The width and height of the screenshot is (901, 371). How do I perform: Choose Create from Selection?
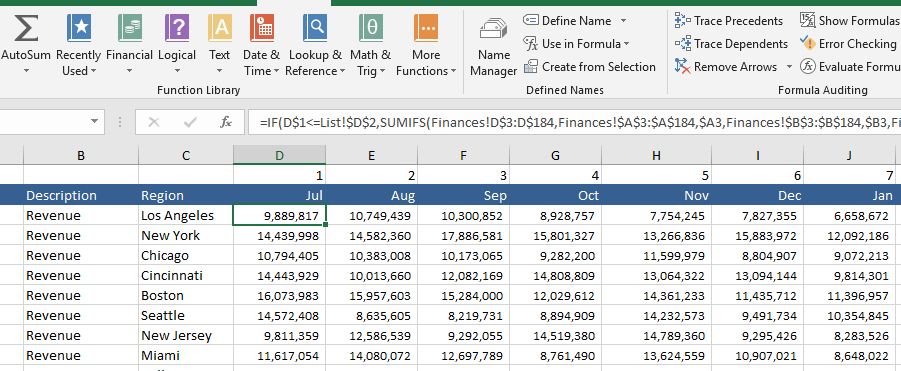coord(590,67)
